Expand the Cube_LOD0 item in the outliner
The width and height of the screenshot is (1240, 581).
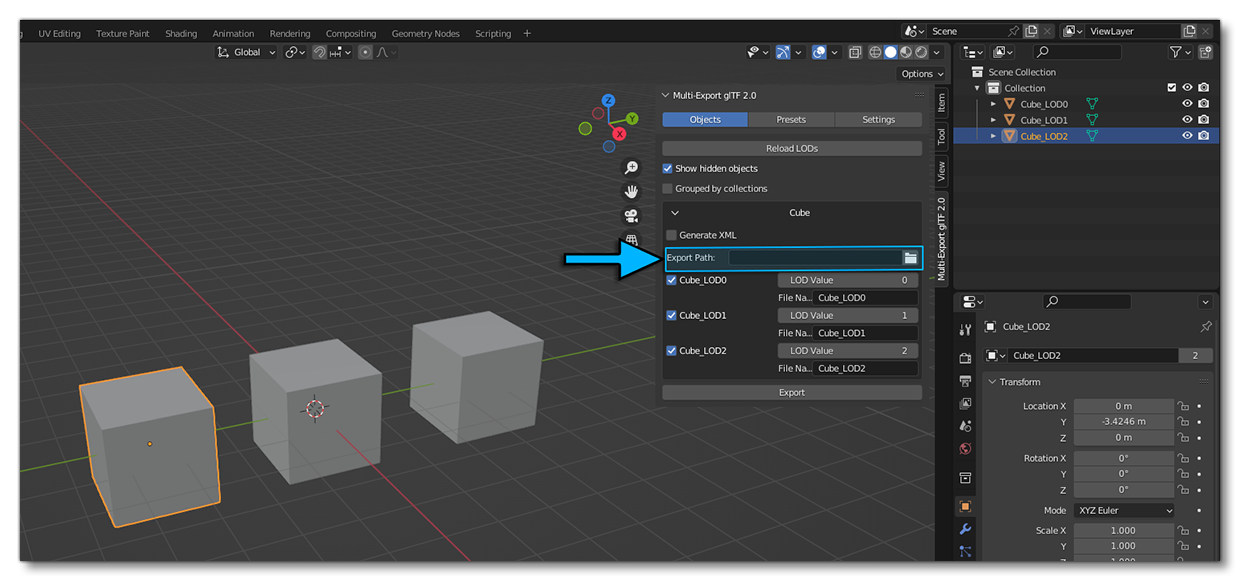tap(993, 104)
